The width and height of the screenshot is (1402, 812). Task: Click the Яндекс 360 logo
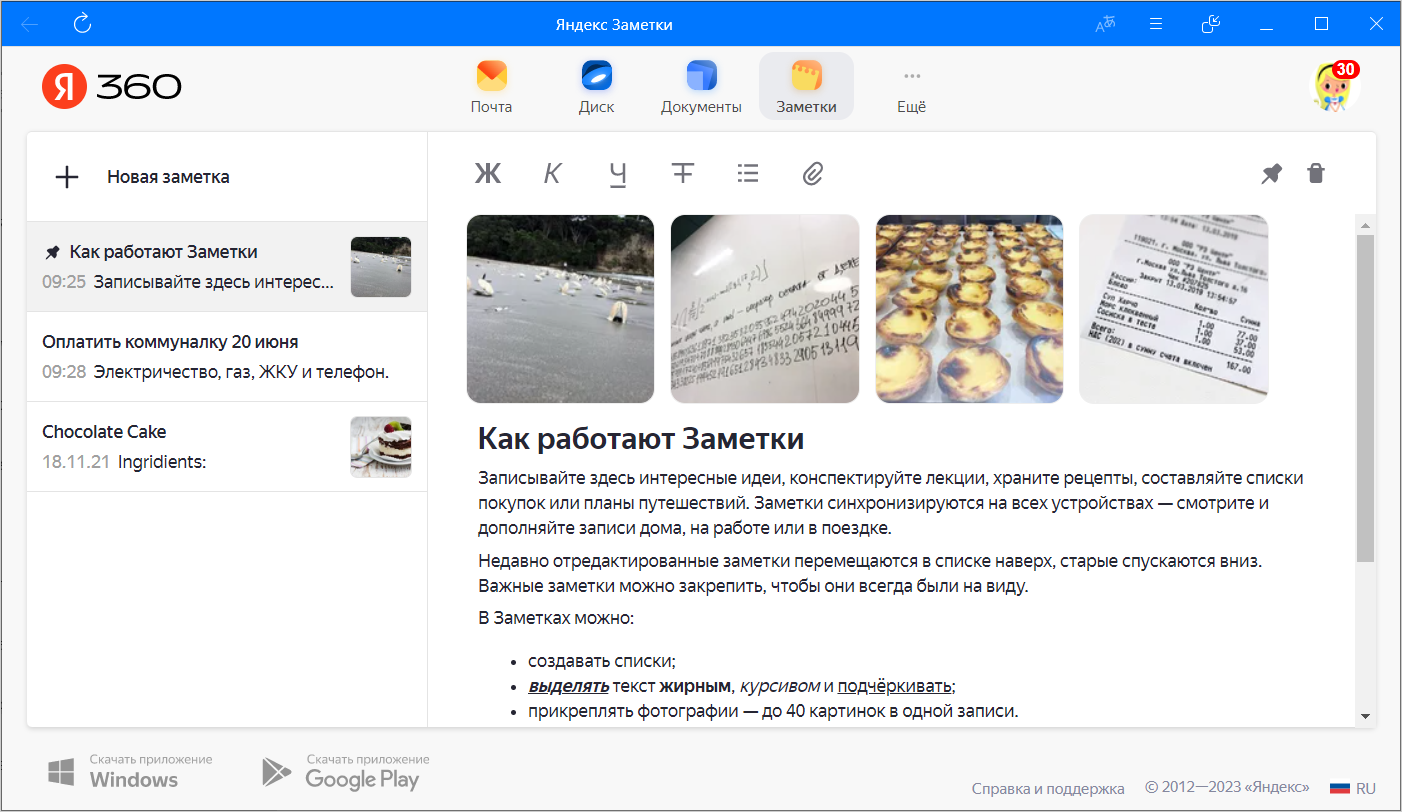(112, 88)
